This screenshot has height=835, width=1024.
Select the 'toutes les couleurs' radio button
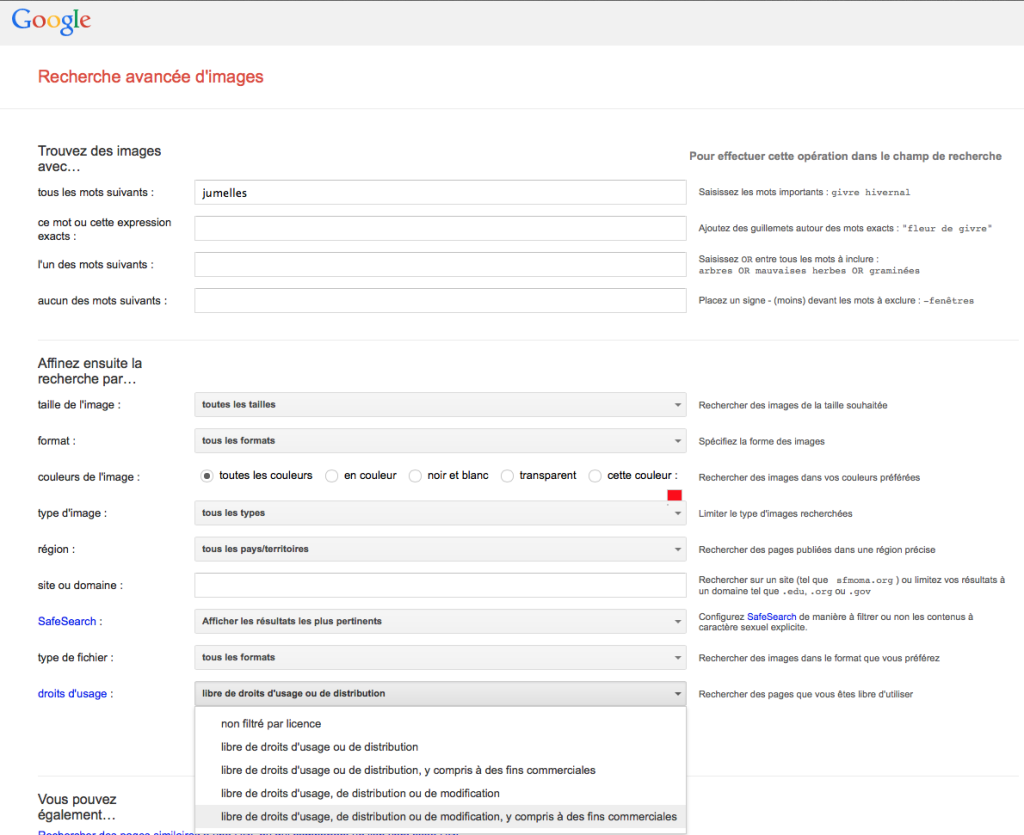(207, 476)
